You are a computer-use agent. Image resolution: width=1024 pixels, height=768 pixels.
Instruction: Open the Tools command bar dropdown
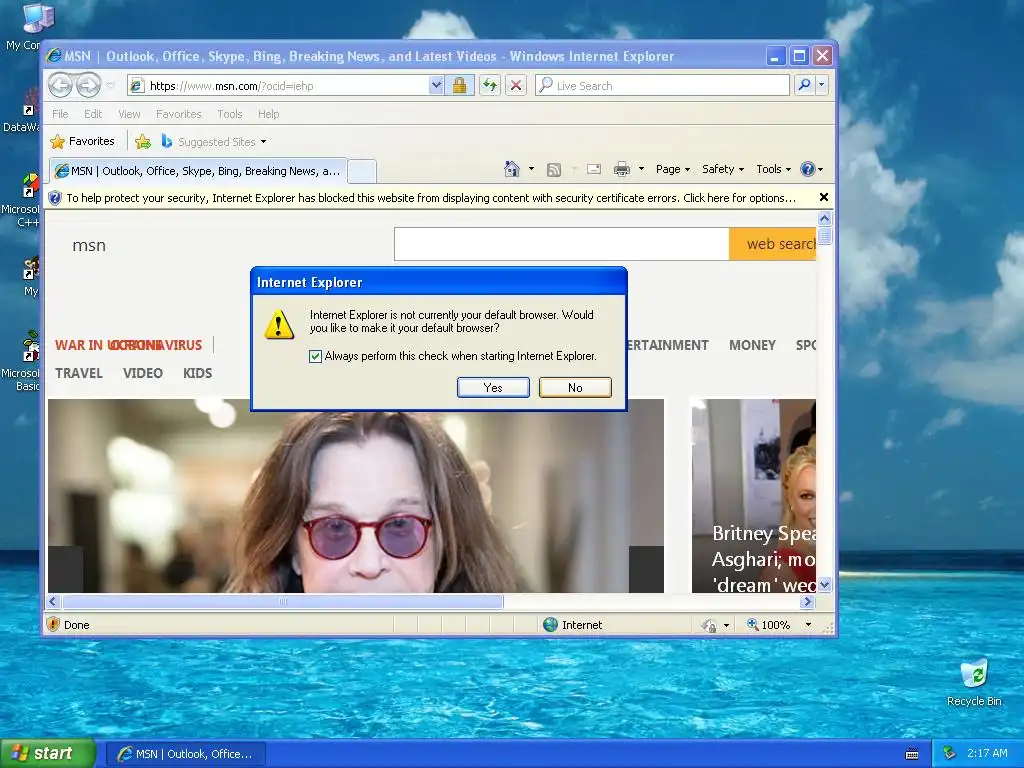(x=773, y=169)
